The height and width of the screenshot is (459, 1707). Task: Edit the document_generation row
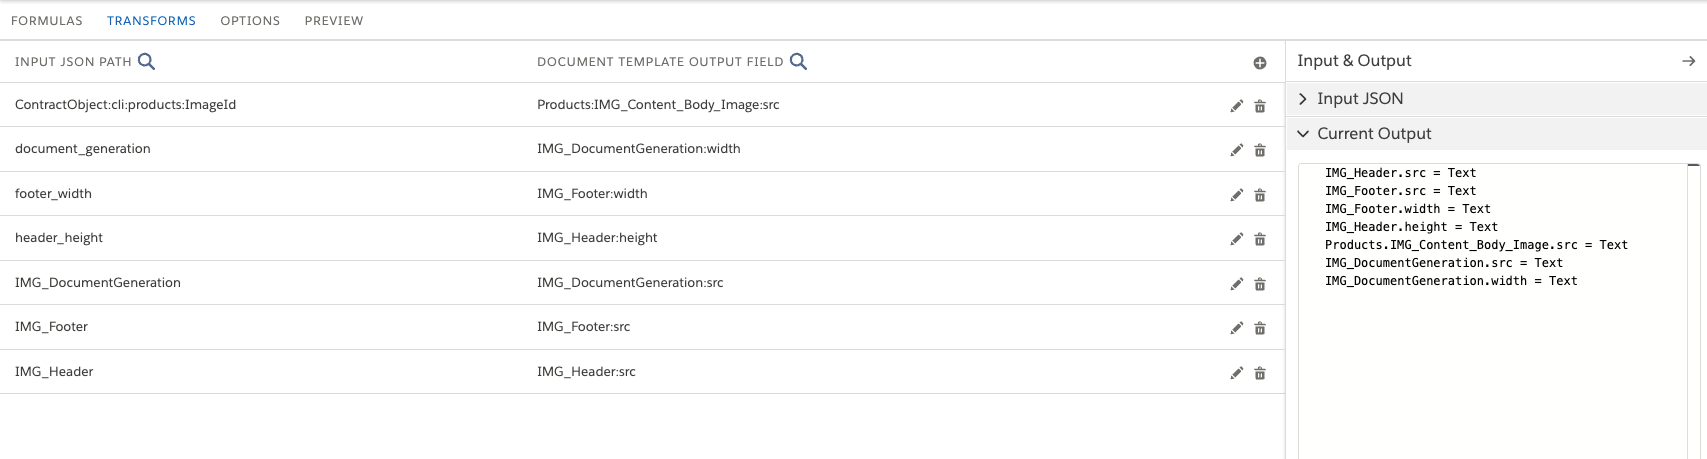(1237, 150)
